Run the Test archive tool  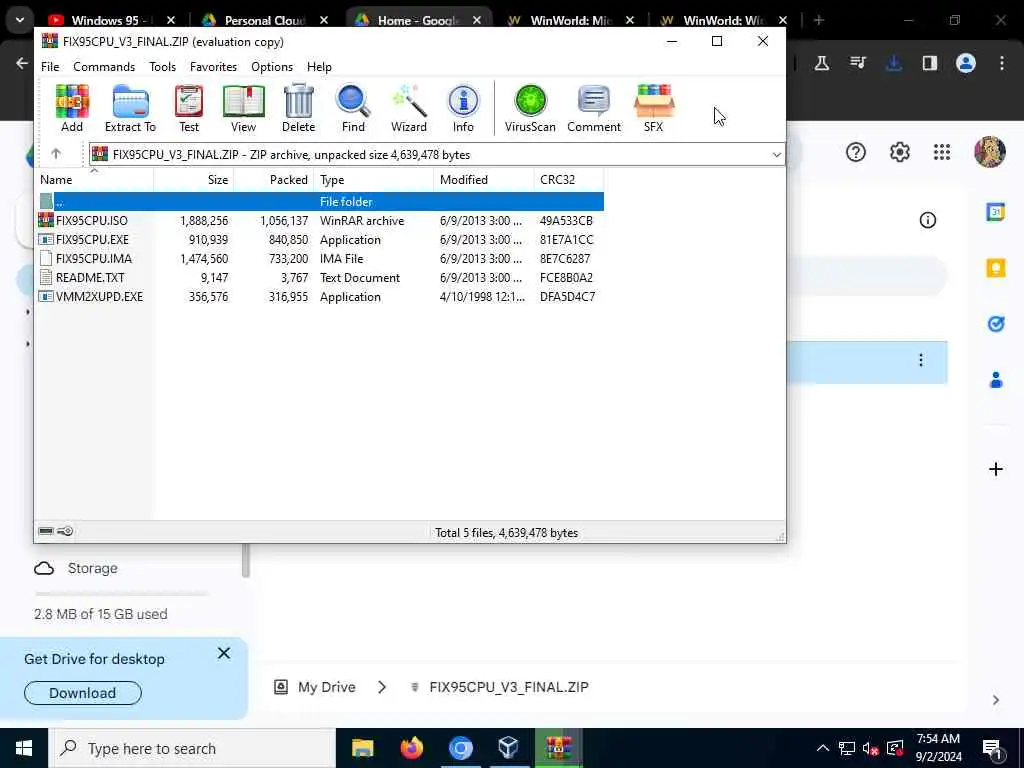pyautogui.click(x=189, y=108)
